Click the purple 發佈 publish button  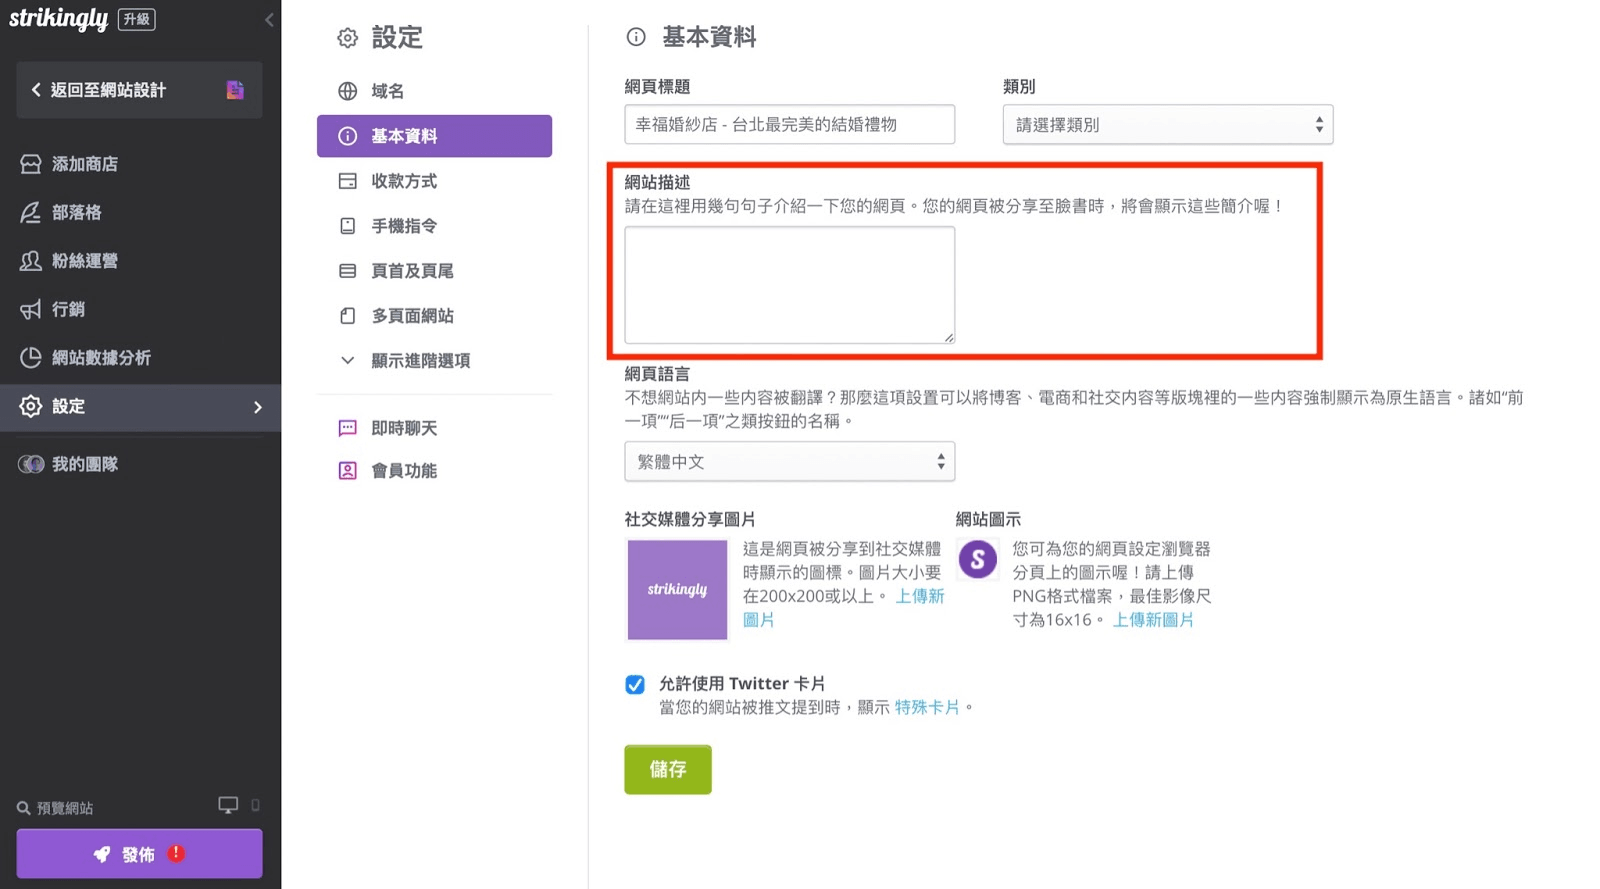139,854
